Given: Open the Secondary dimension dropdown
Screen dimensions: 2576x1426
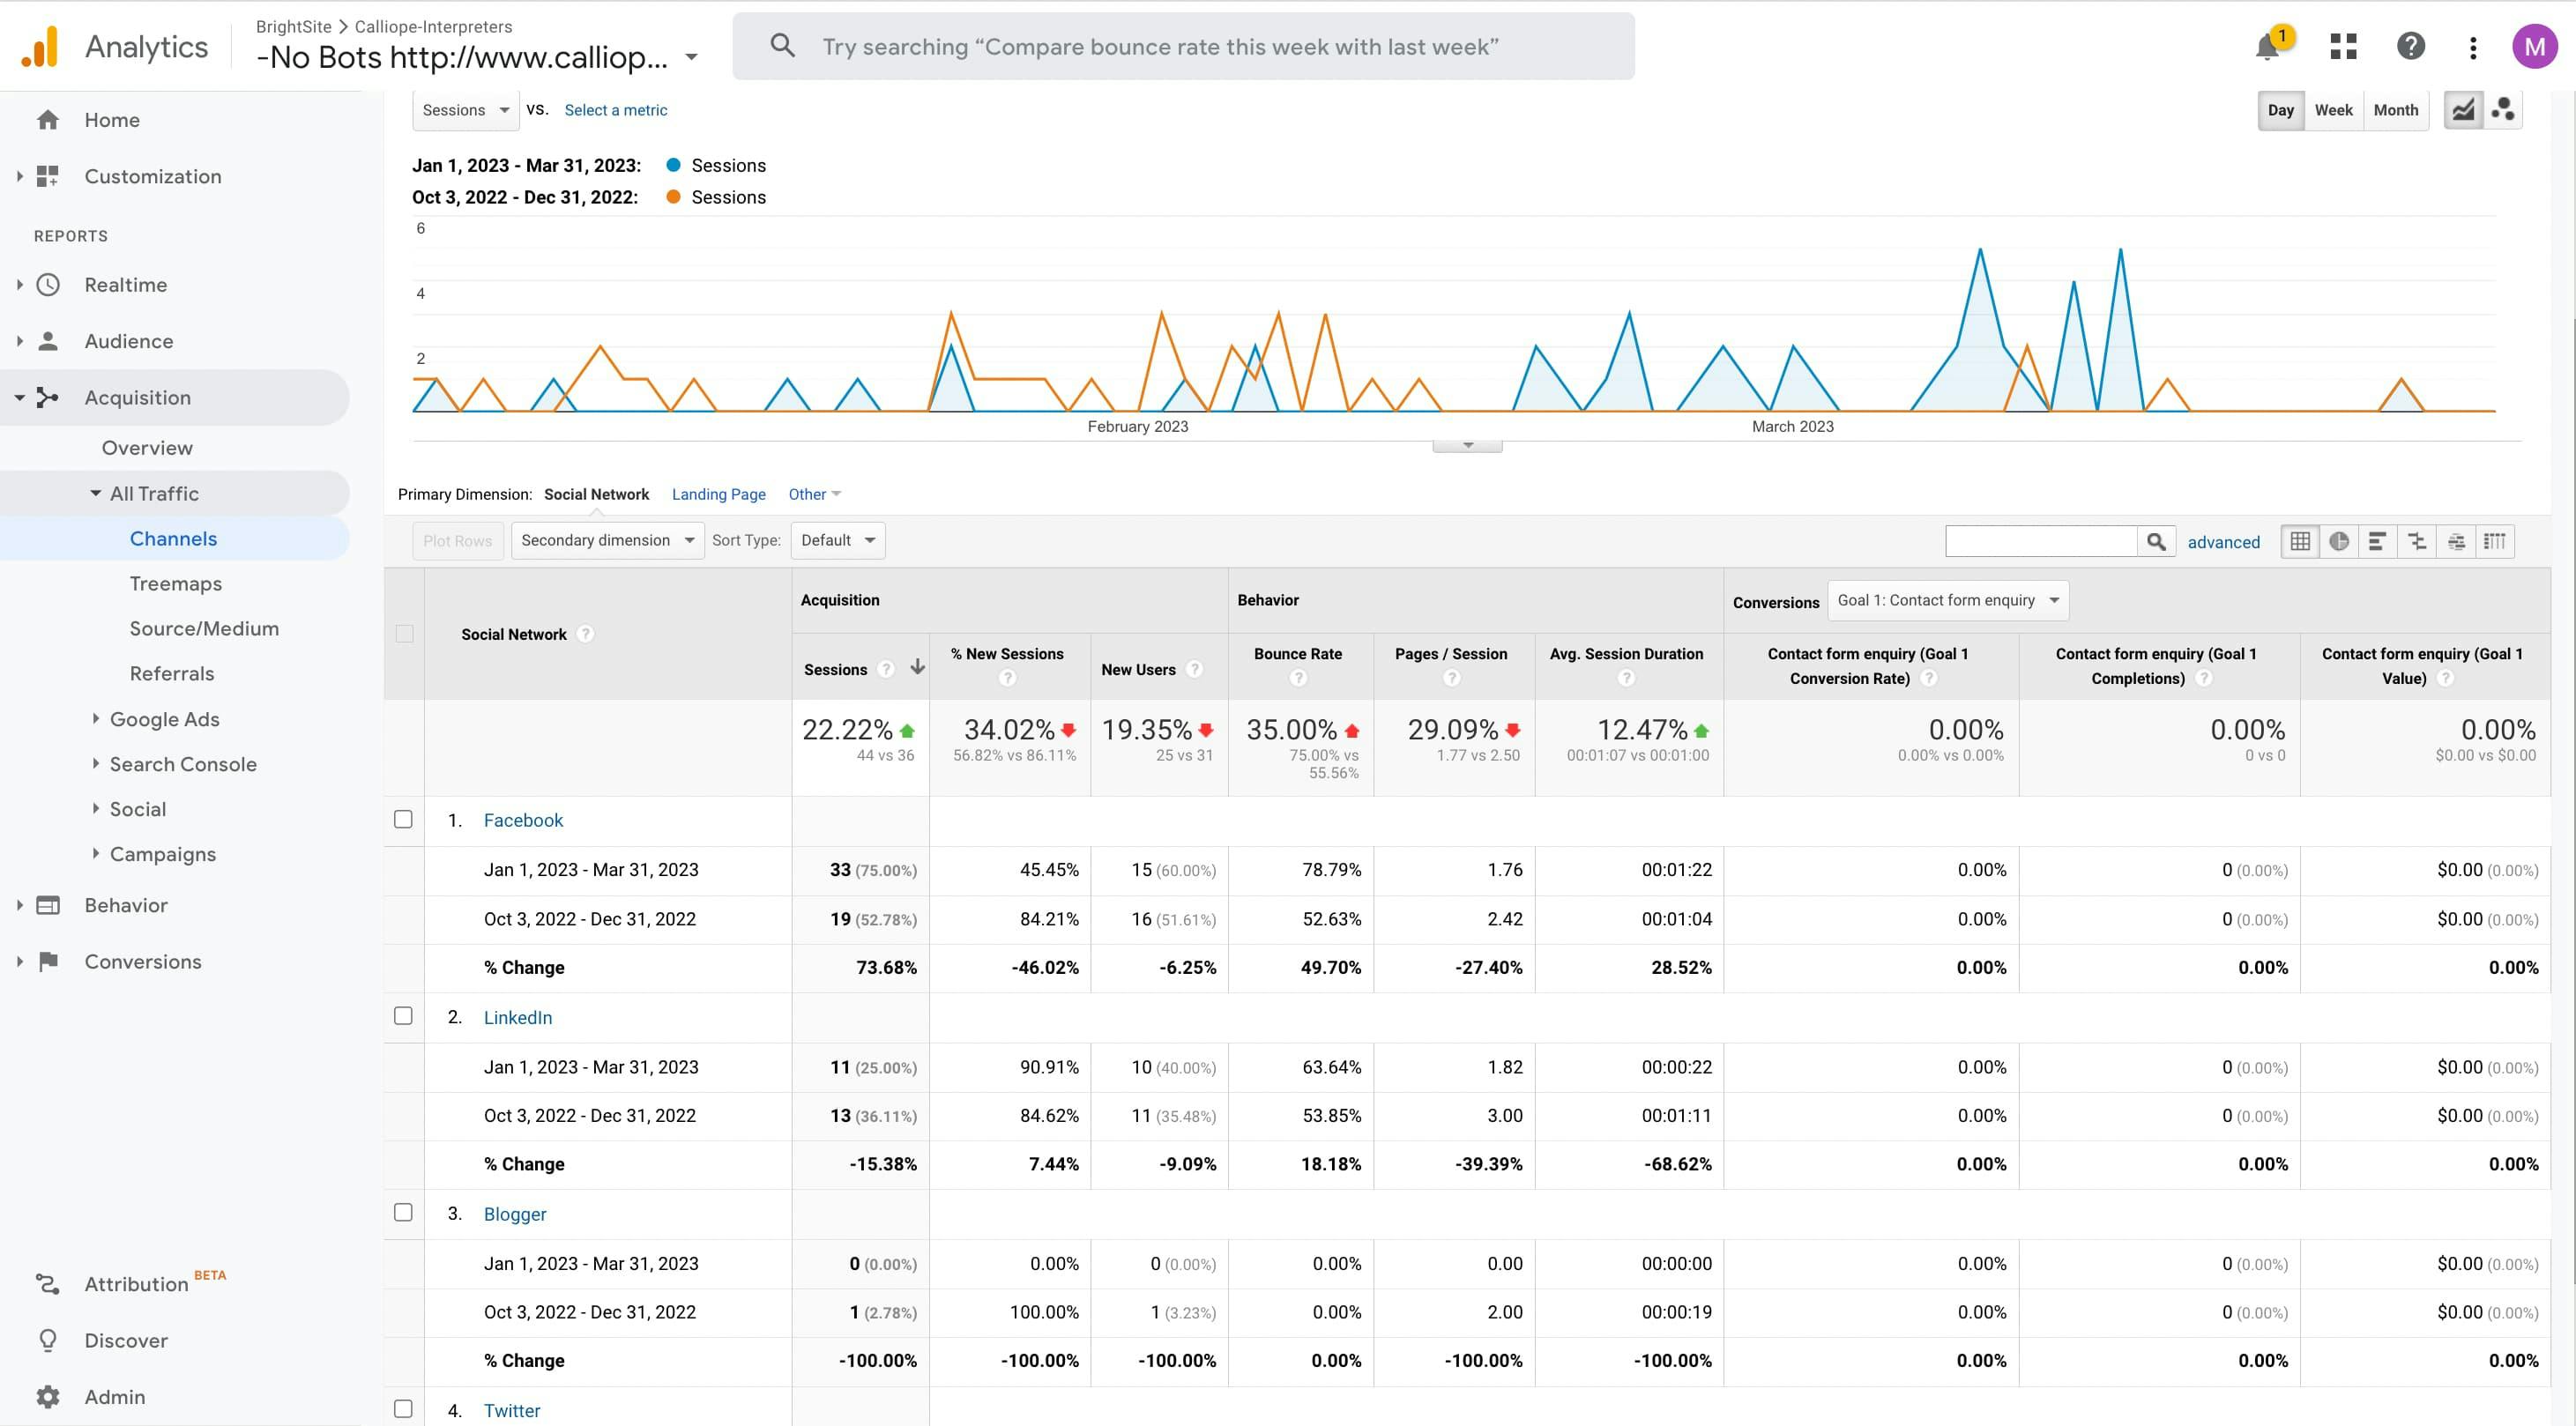Looking at the screenshot, I should coord(607,540).
